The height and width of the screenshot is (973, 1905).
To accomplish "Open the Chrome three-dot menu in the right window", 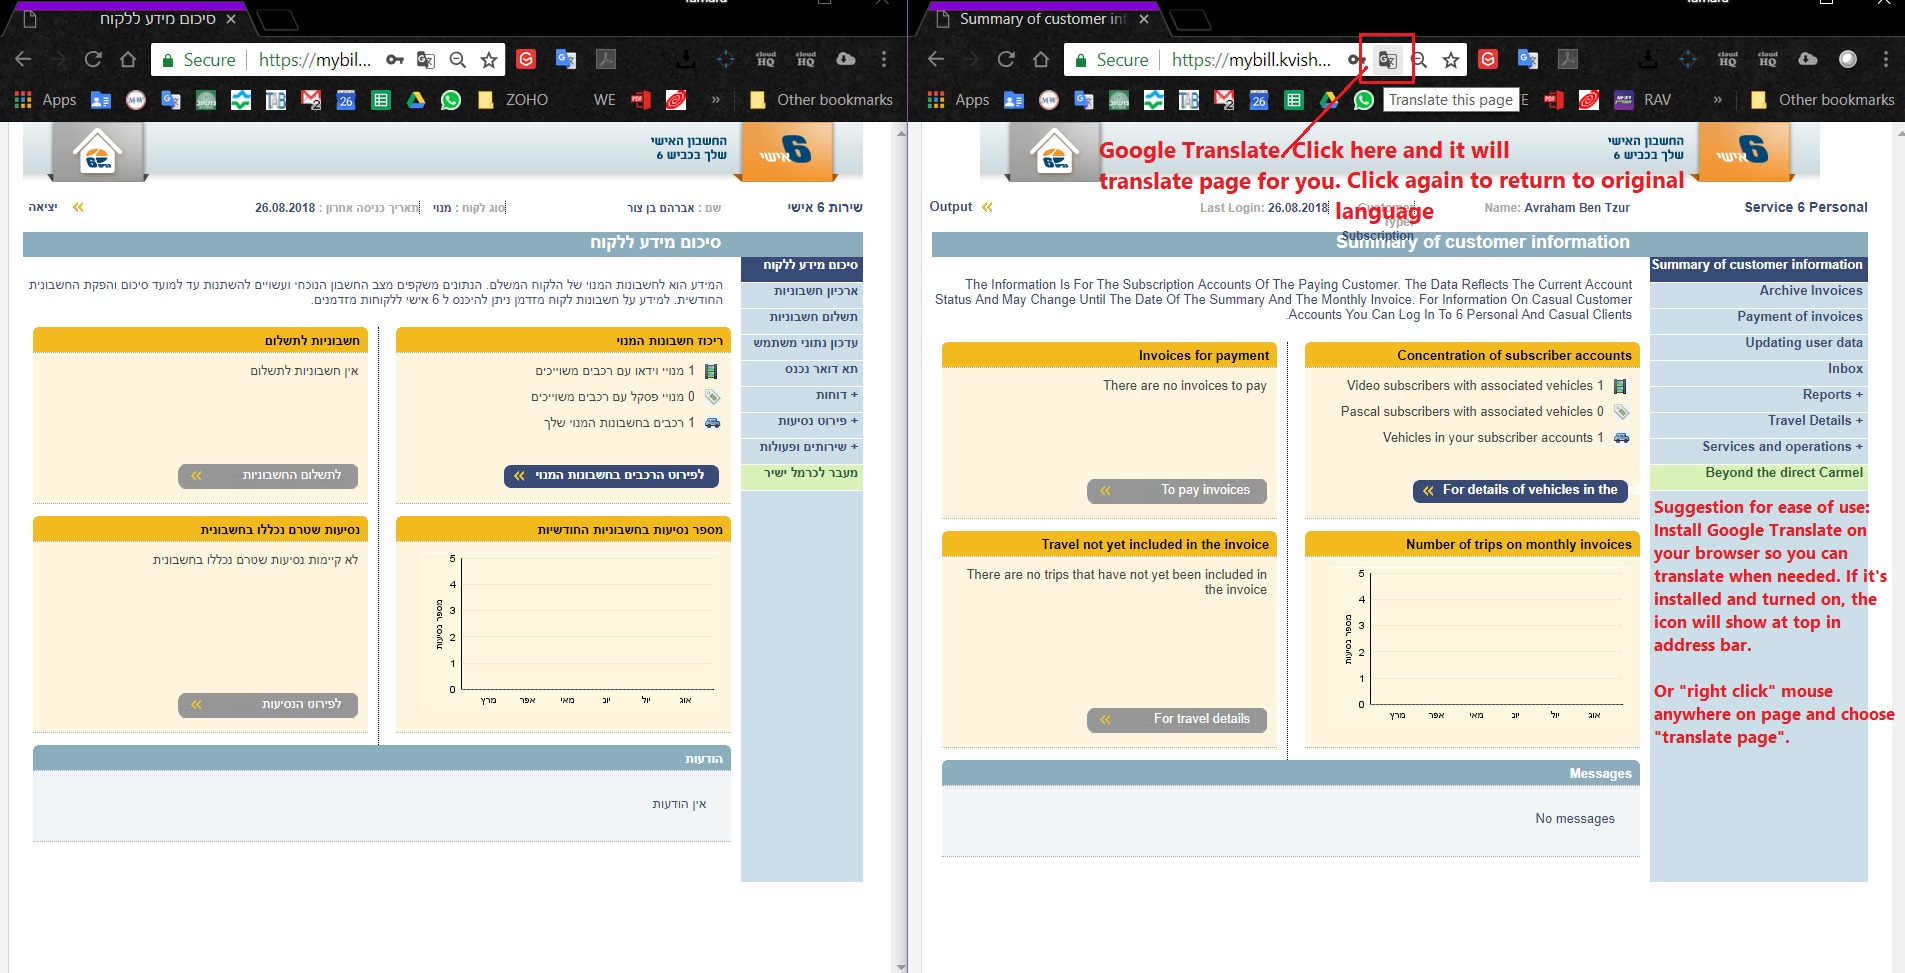I will (1886, 59).
